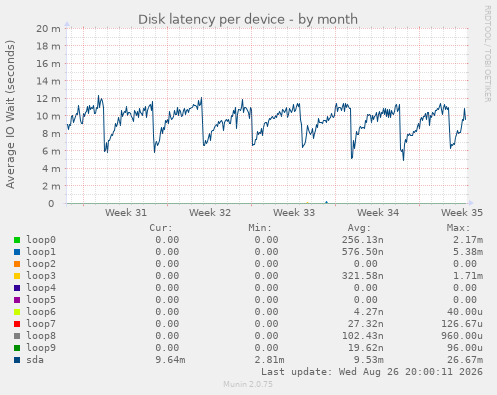Click loop3 max value '1.71m'
Screen dimensions: 497x395
pos(468,276)
